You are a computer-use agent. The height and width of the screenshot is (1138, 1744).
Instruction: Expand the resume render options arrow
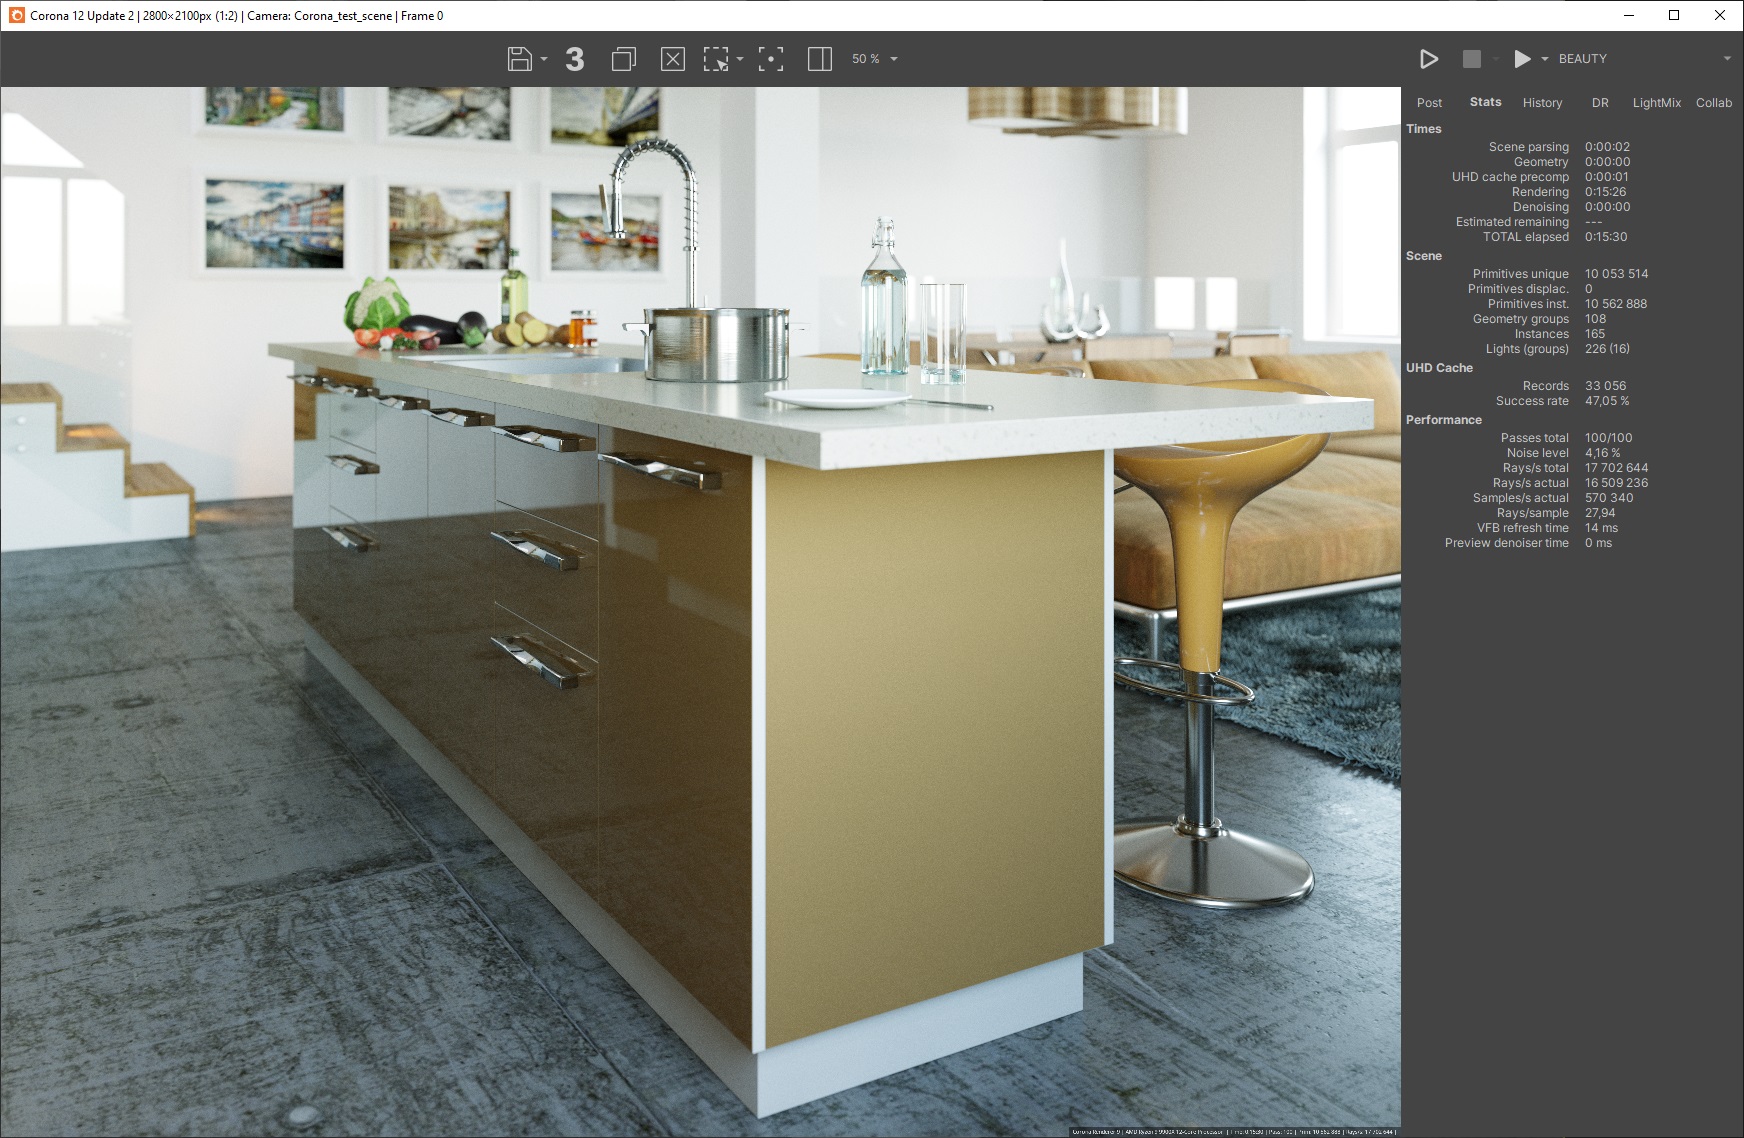tap(1544, 59)
